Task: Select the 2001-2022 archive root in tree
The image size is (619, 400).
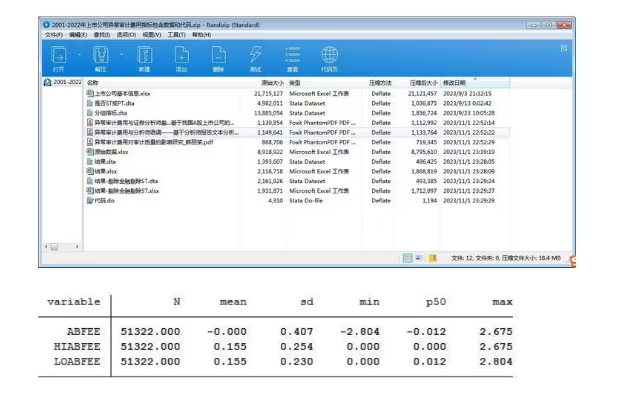Action: [63, 82]
